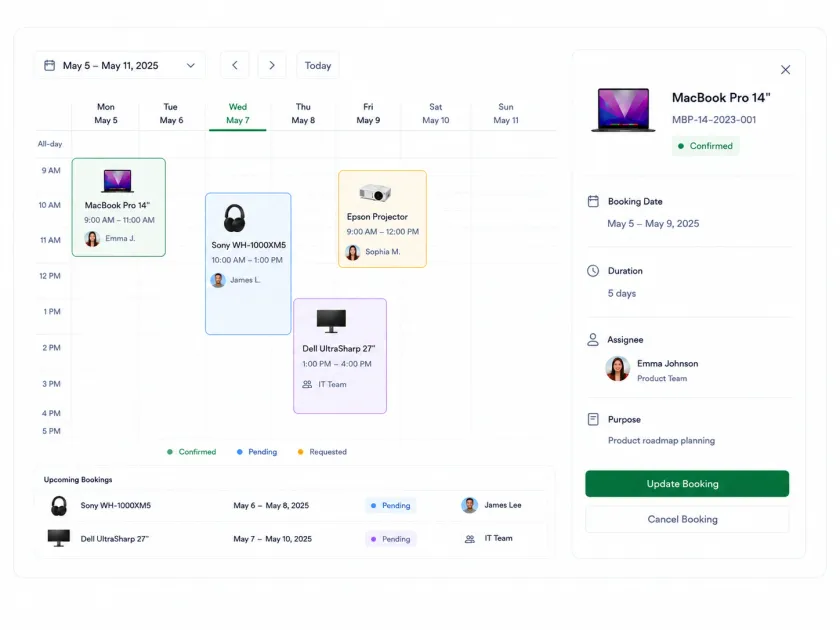Select the Sun May 11 column header
The width and height of the screenshot is (840, 630).
pyautogui.click(x=506, y=114)
